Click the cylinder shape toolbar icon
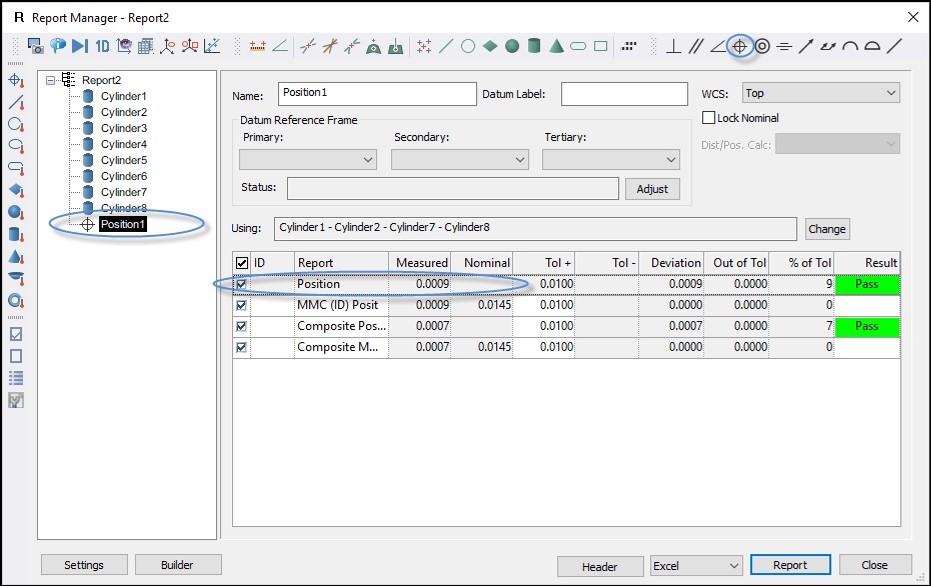The image size is (931, 586). pyautogui.click(x=534, y=46)
